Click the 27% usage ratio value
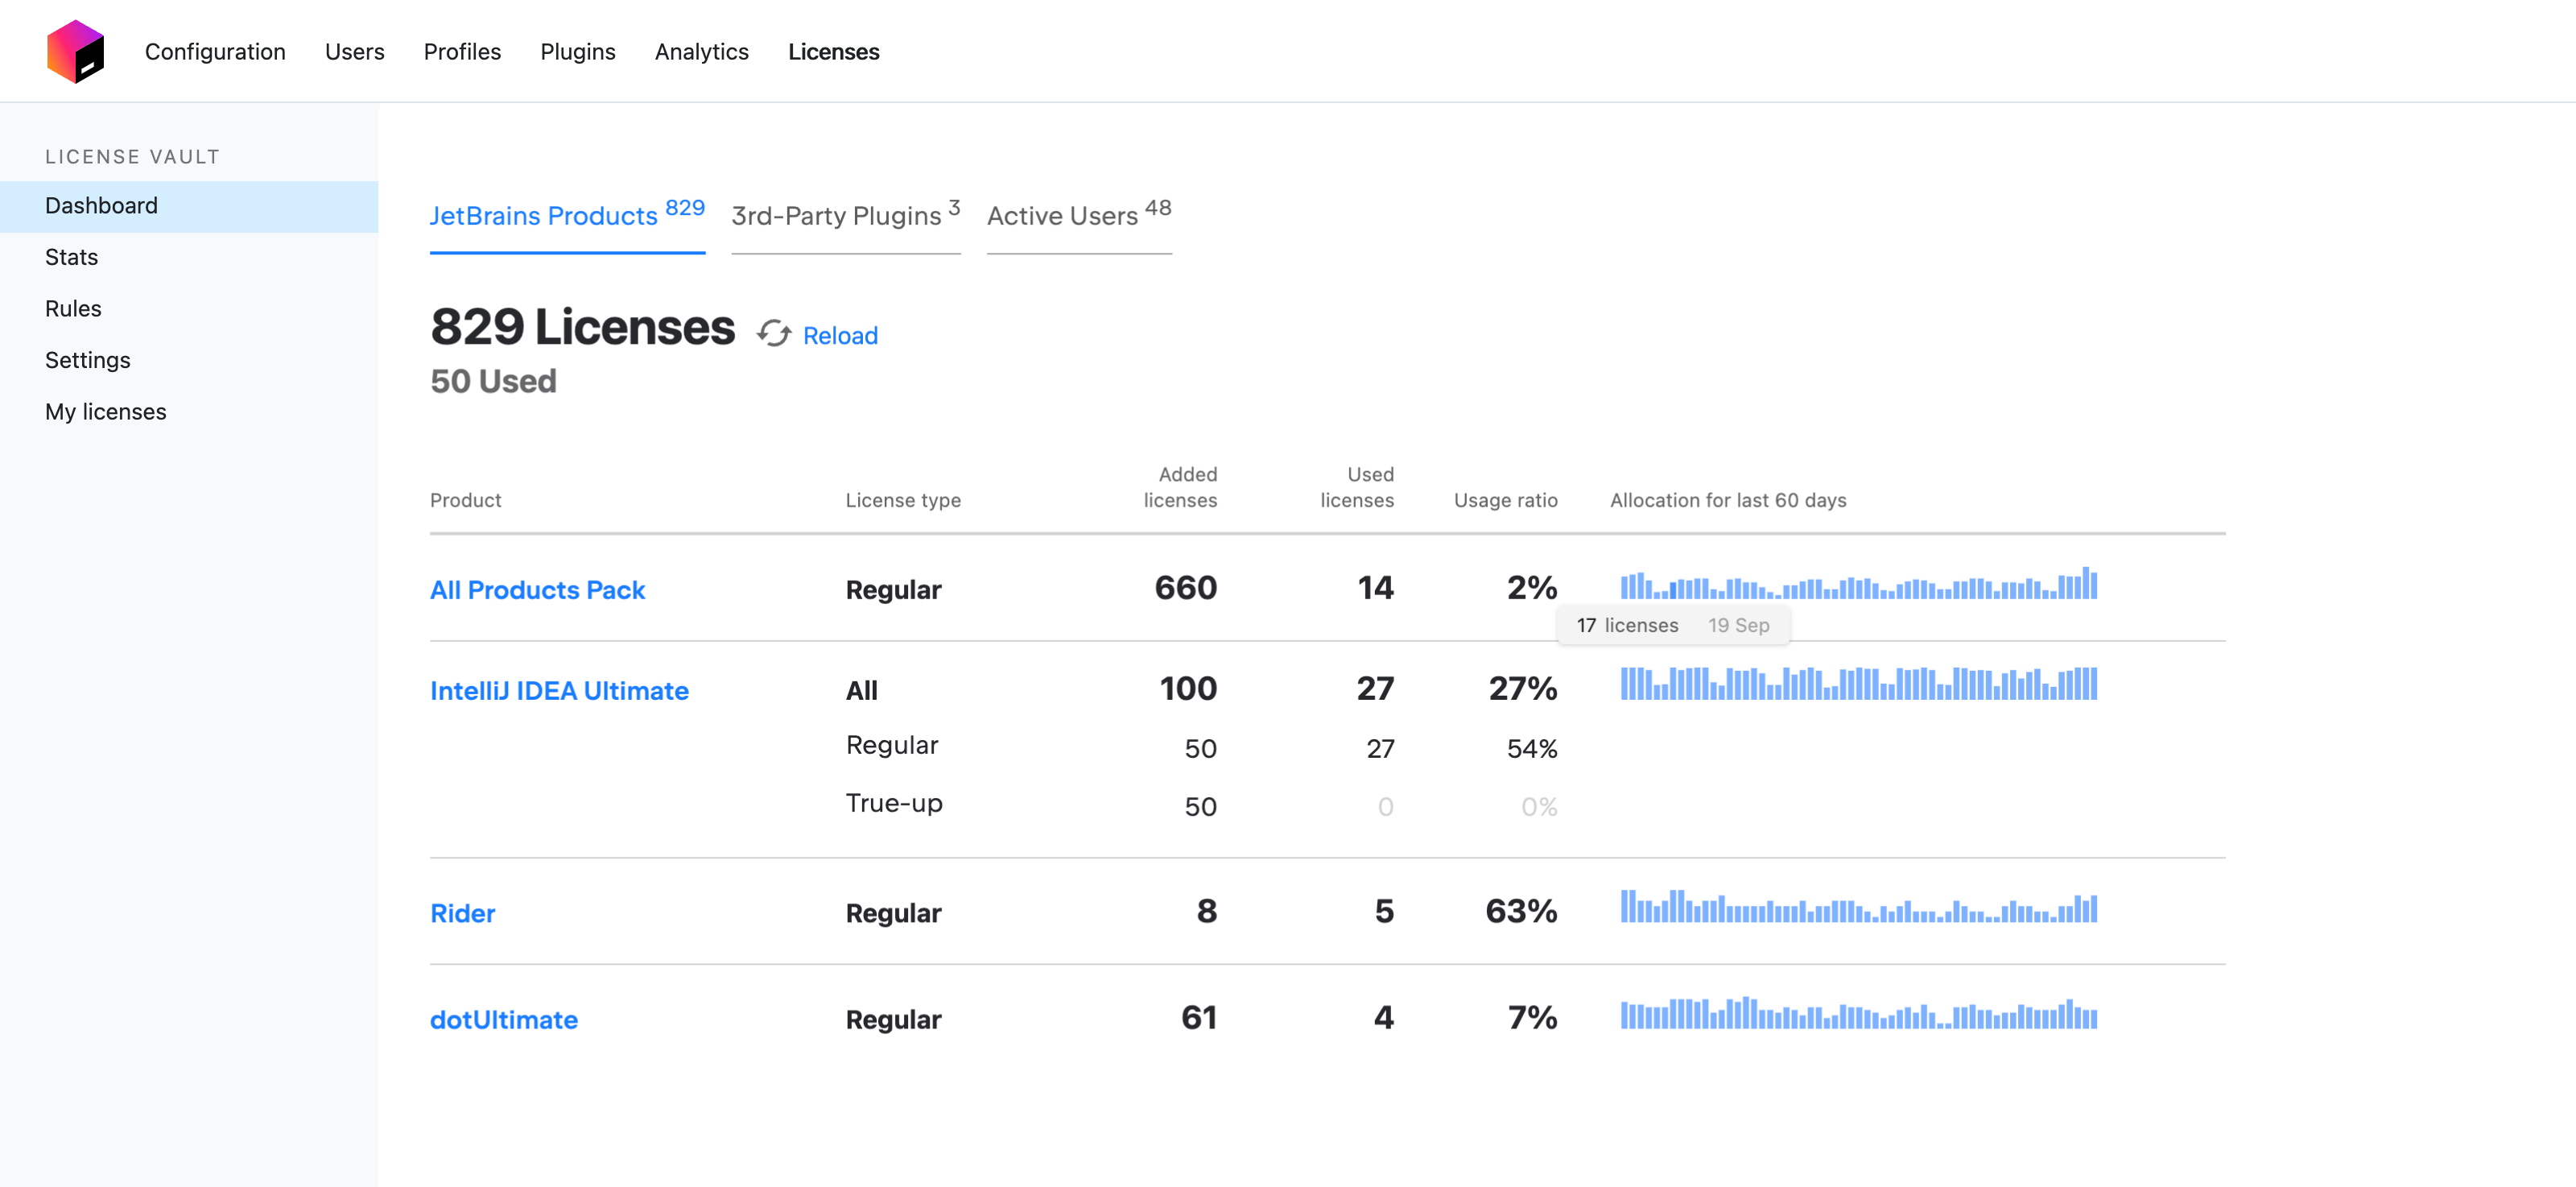The width and height of the screenshot is (2576, 1187). coord(1523,689)
